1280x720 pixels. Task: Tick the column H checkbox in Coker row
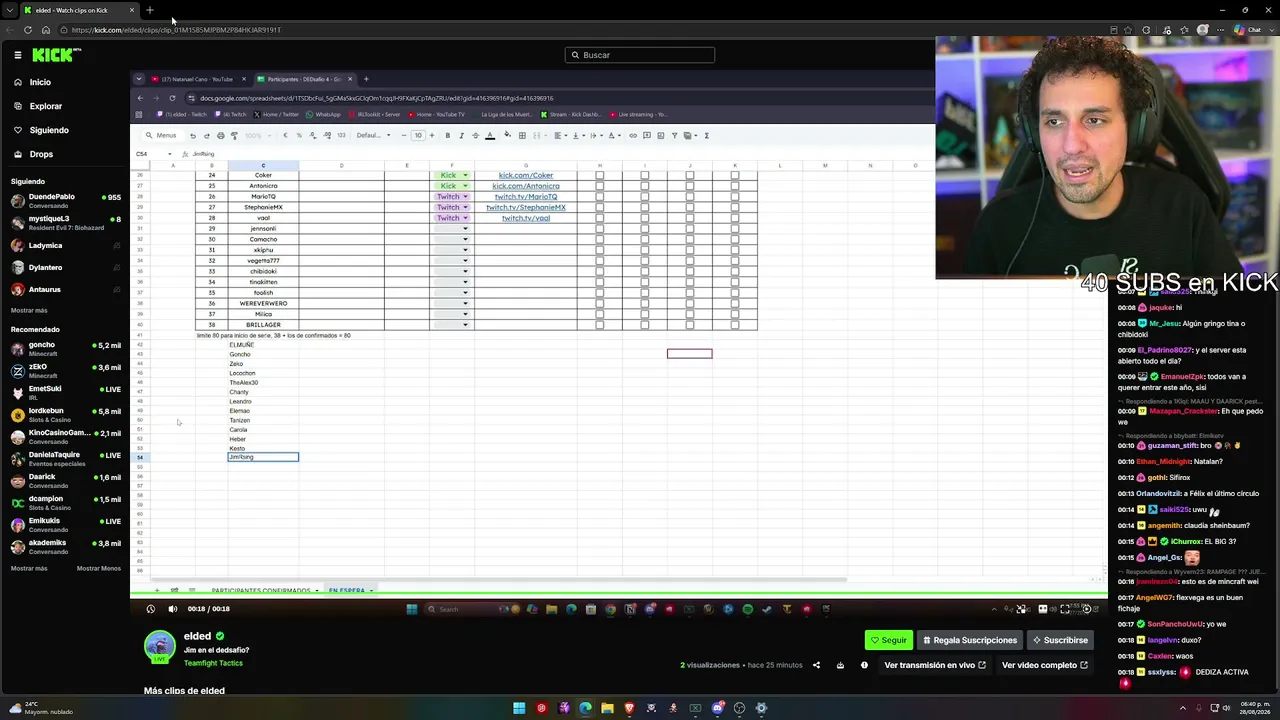[600, 176]
